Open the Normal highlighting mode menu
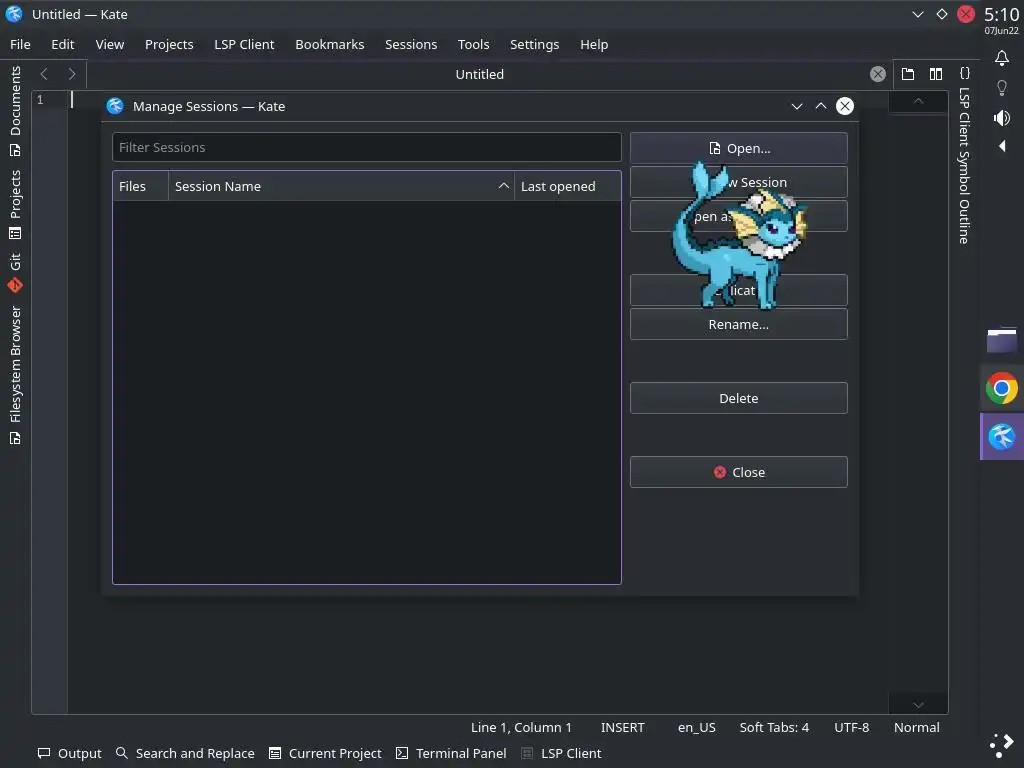The image size is (1024, 768). pyautogui.click(x=917, y=727)
